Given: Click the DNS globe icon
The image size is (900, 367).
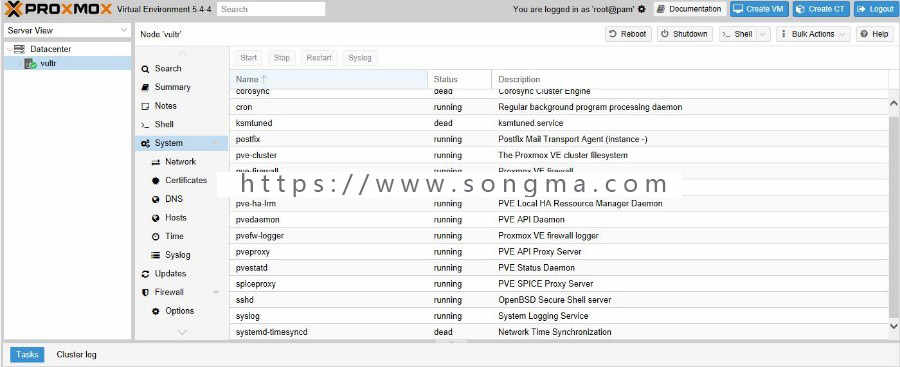Looking at the screenshot, I should 155,199.
